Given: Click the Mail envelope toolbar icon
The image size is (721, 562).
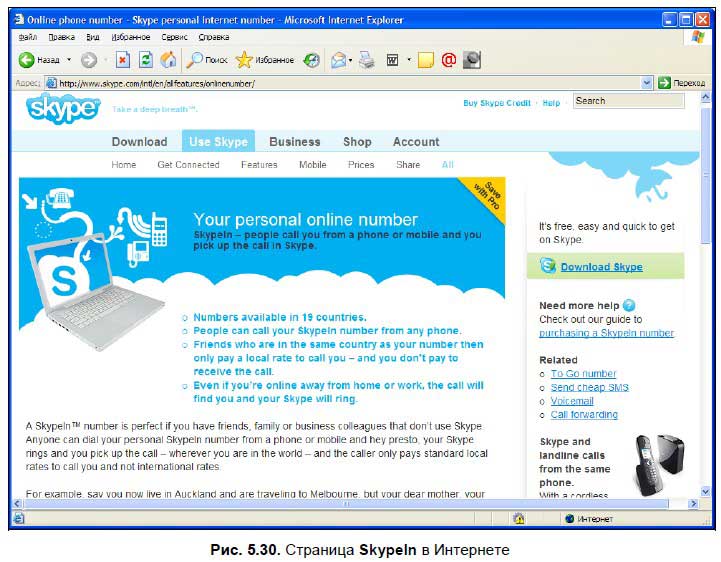Looking at the screenshot, I should tap(338, 60).
